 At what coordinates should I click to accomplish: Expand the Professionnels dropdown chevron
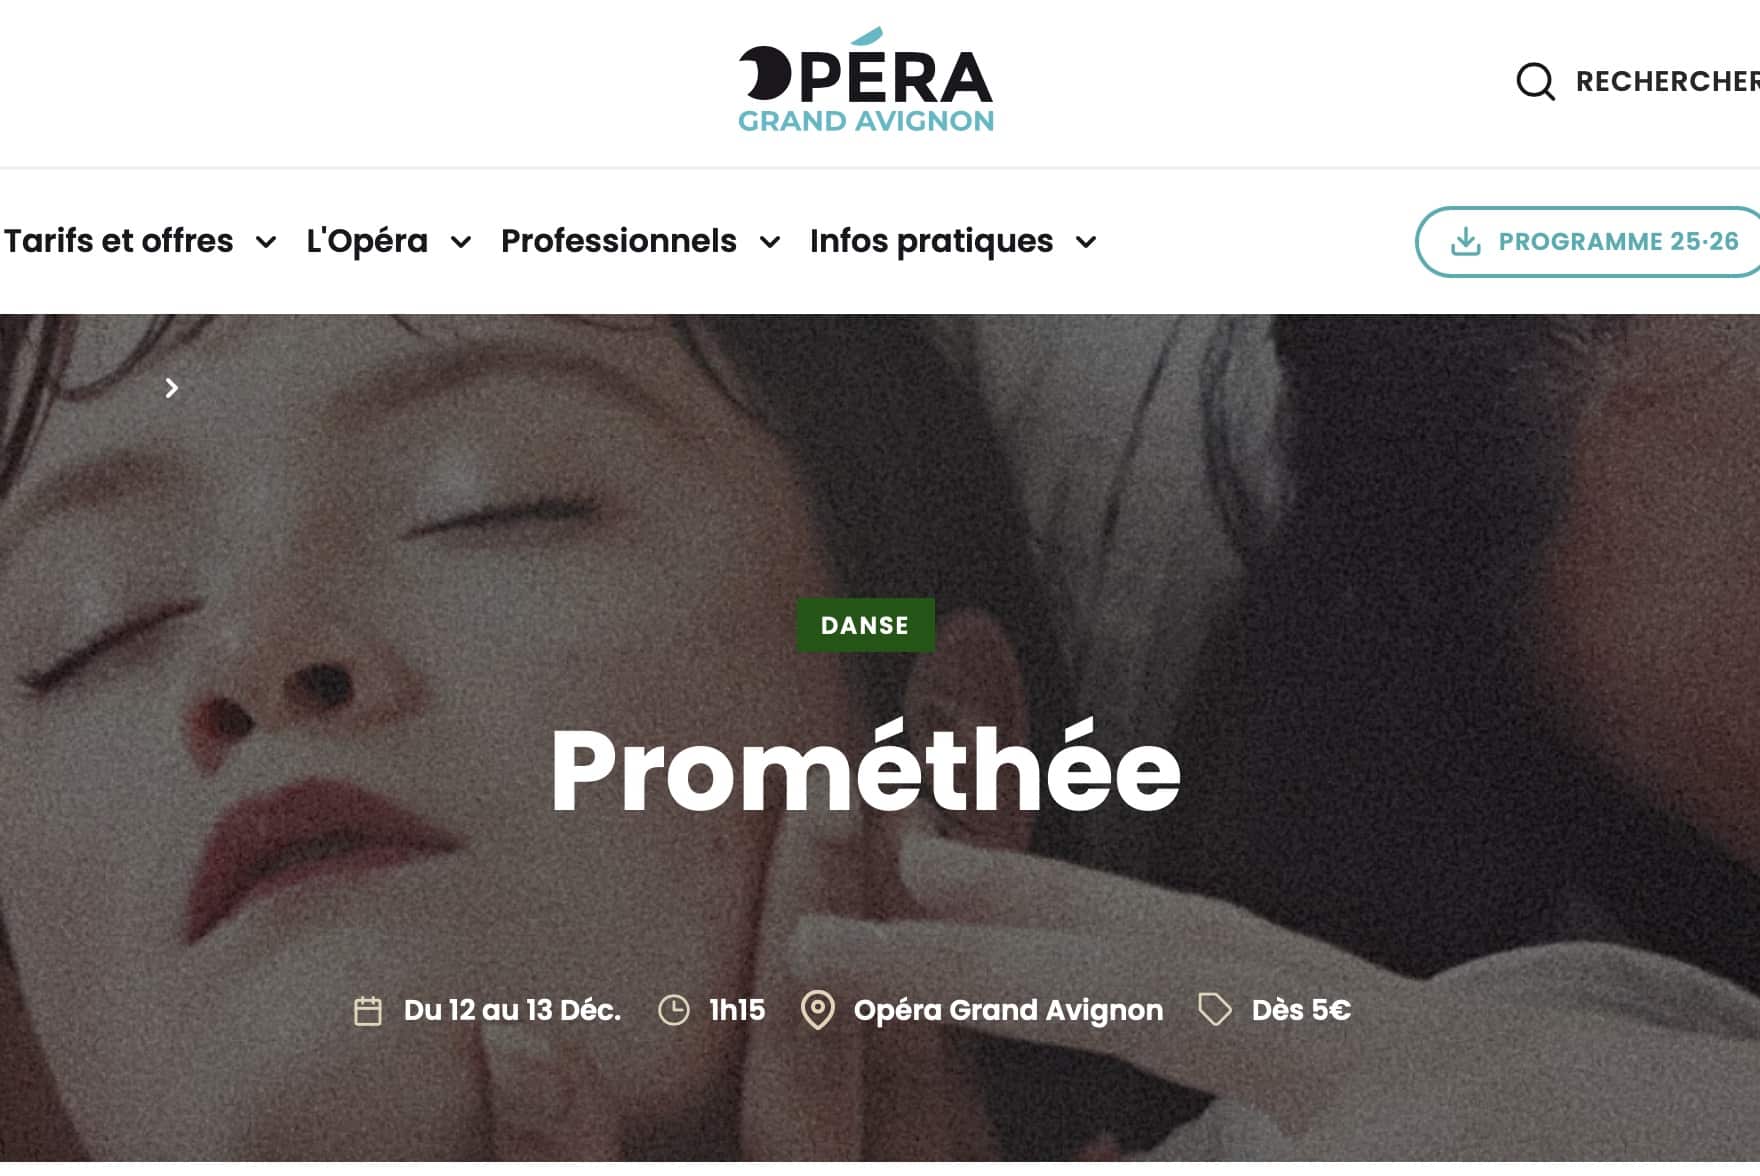[770, 242]
